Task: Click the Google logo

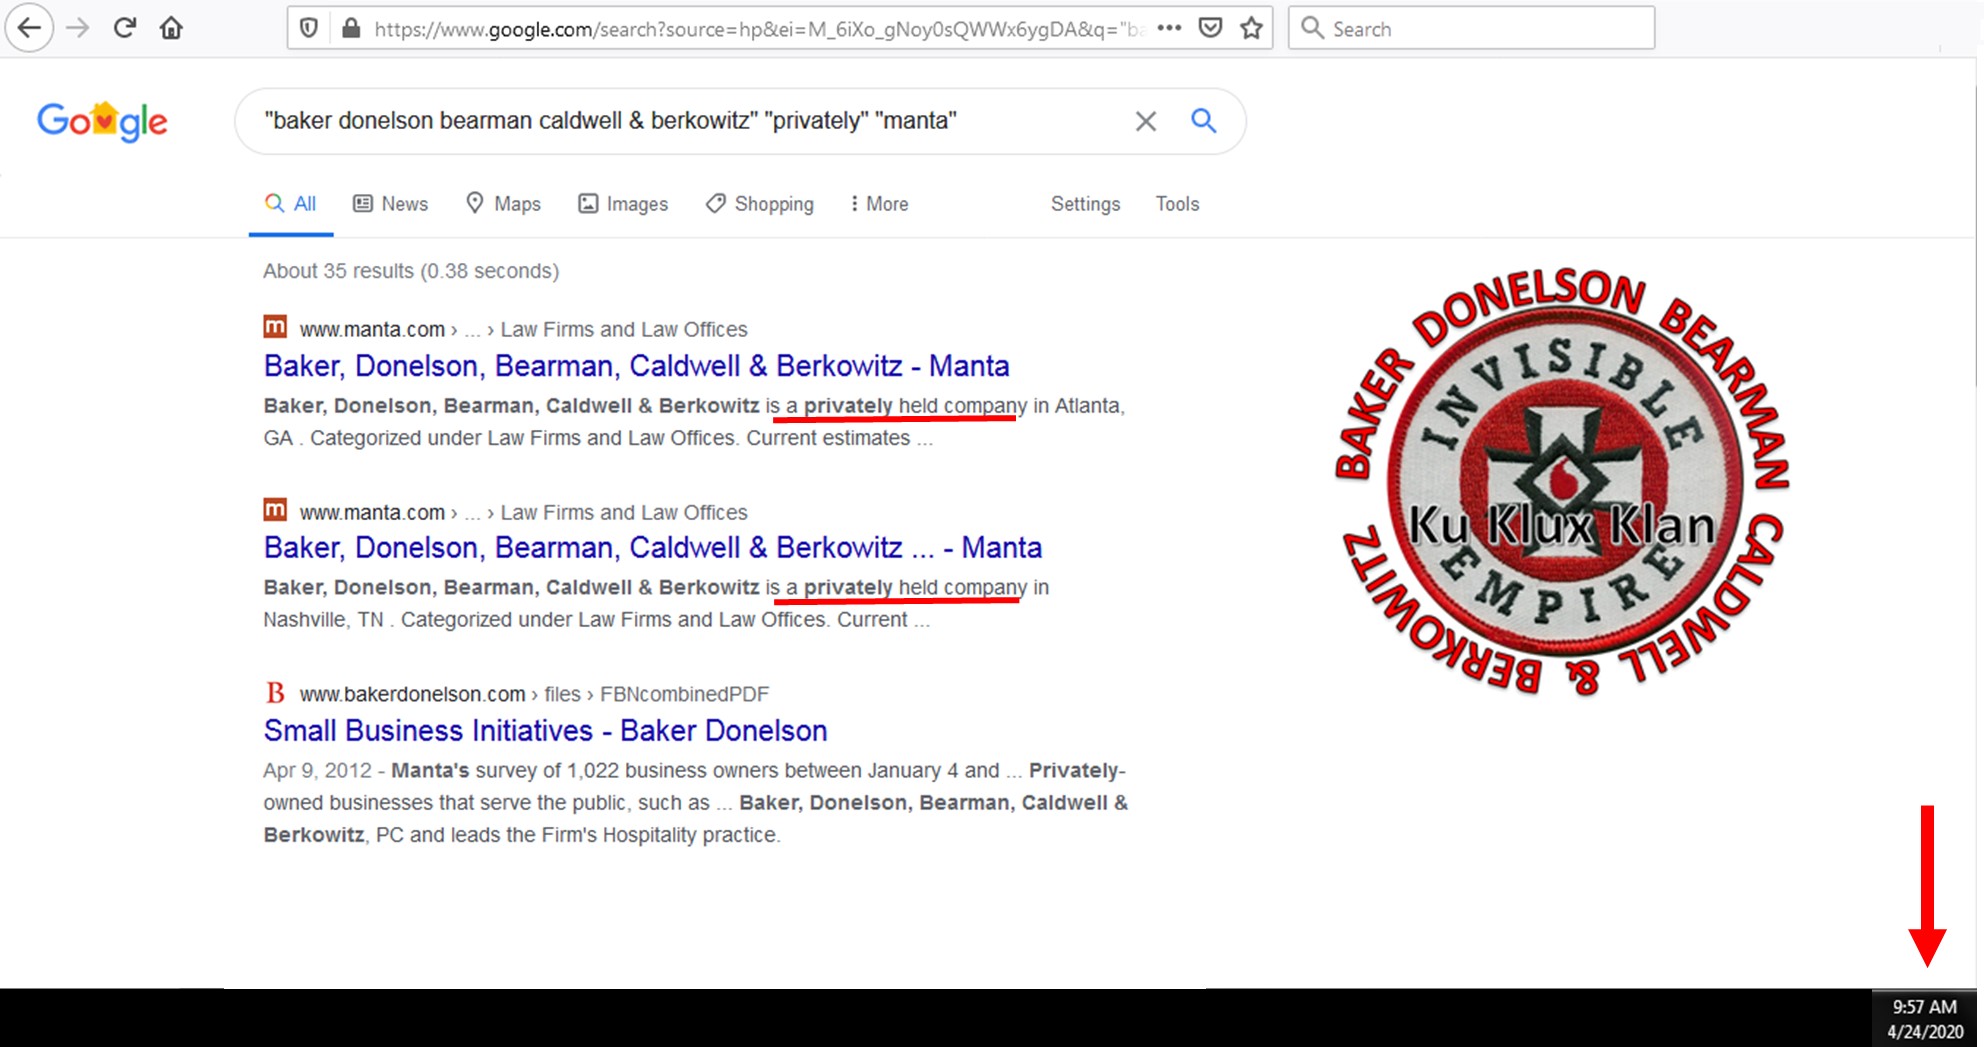Action: pos(102,121)
